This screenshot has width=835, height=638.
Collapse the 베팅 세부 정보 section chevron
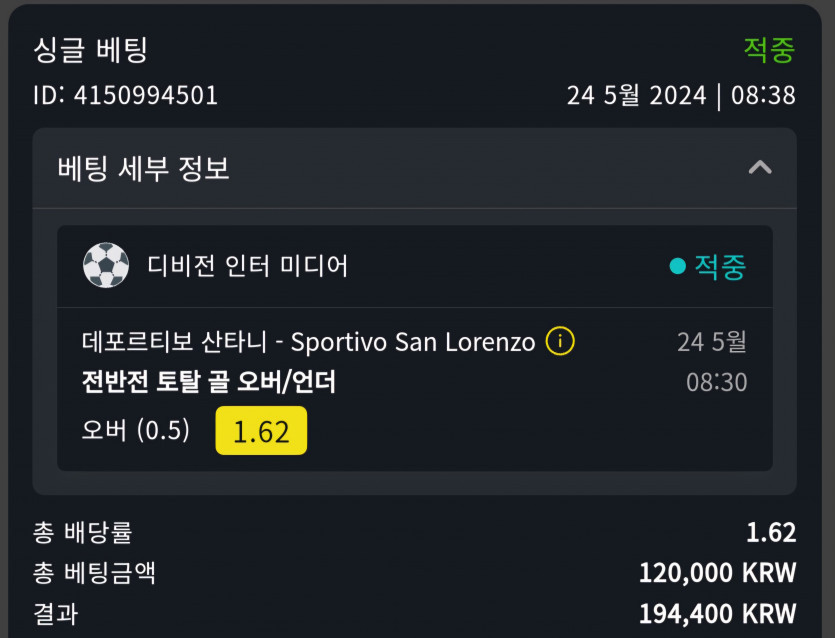[760, 168]
